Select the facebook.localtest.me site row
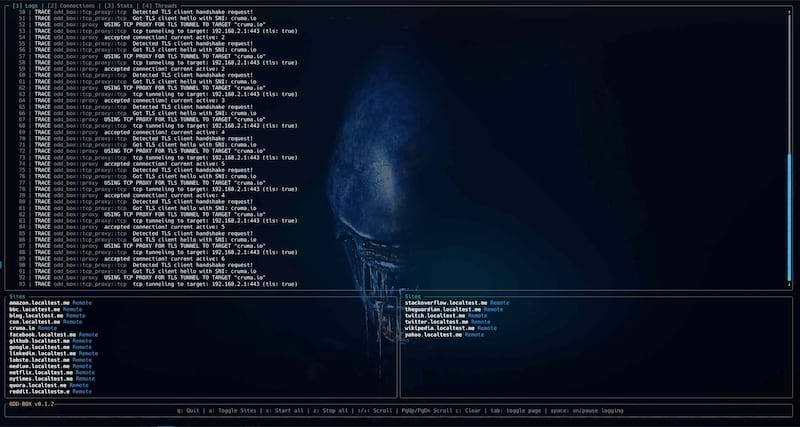The image size is (800, 427). tap(53, 335)
